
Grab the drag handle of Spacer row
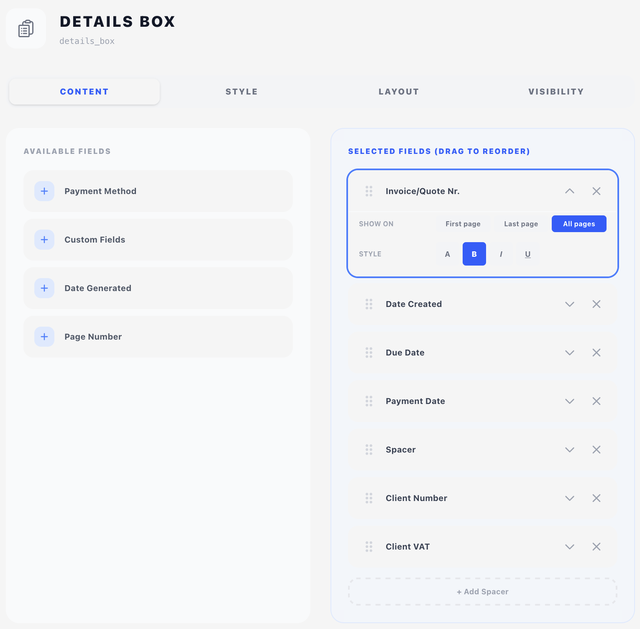(x=369, y=450)
